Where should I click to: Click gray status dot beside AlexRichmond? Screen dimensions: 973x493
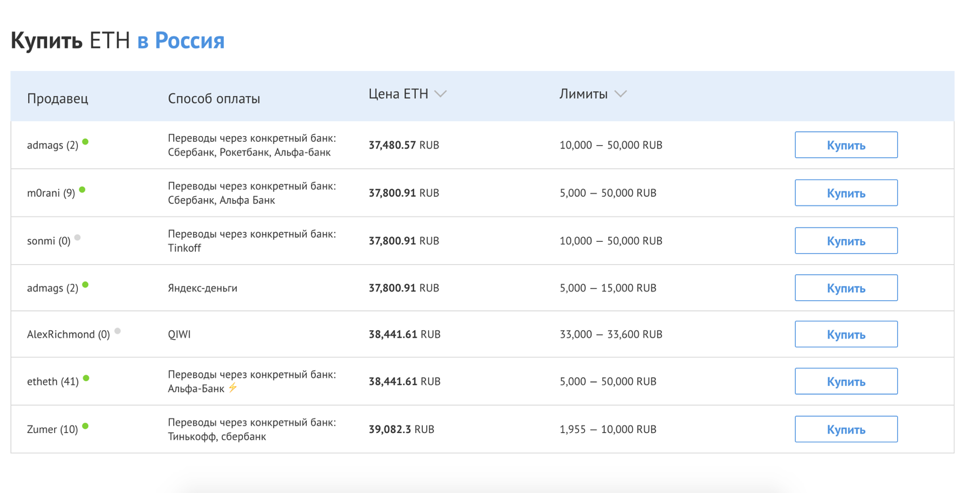[117, 331]
